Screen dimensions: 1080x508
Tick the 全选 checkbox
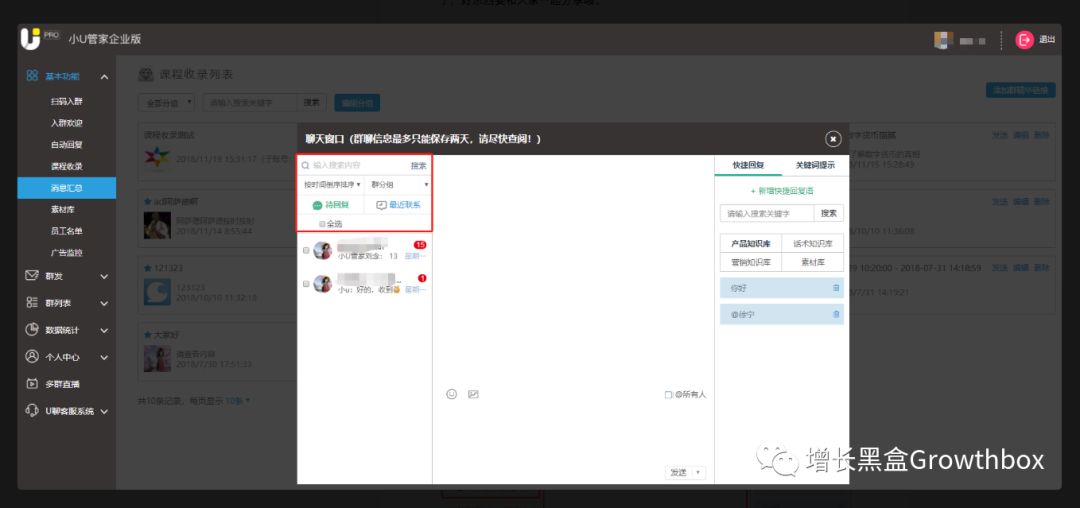(x=322, y=224)
